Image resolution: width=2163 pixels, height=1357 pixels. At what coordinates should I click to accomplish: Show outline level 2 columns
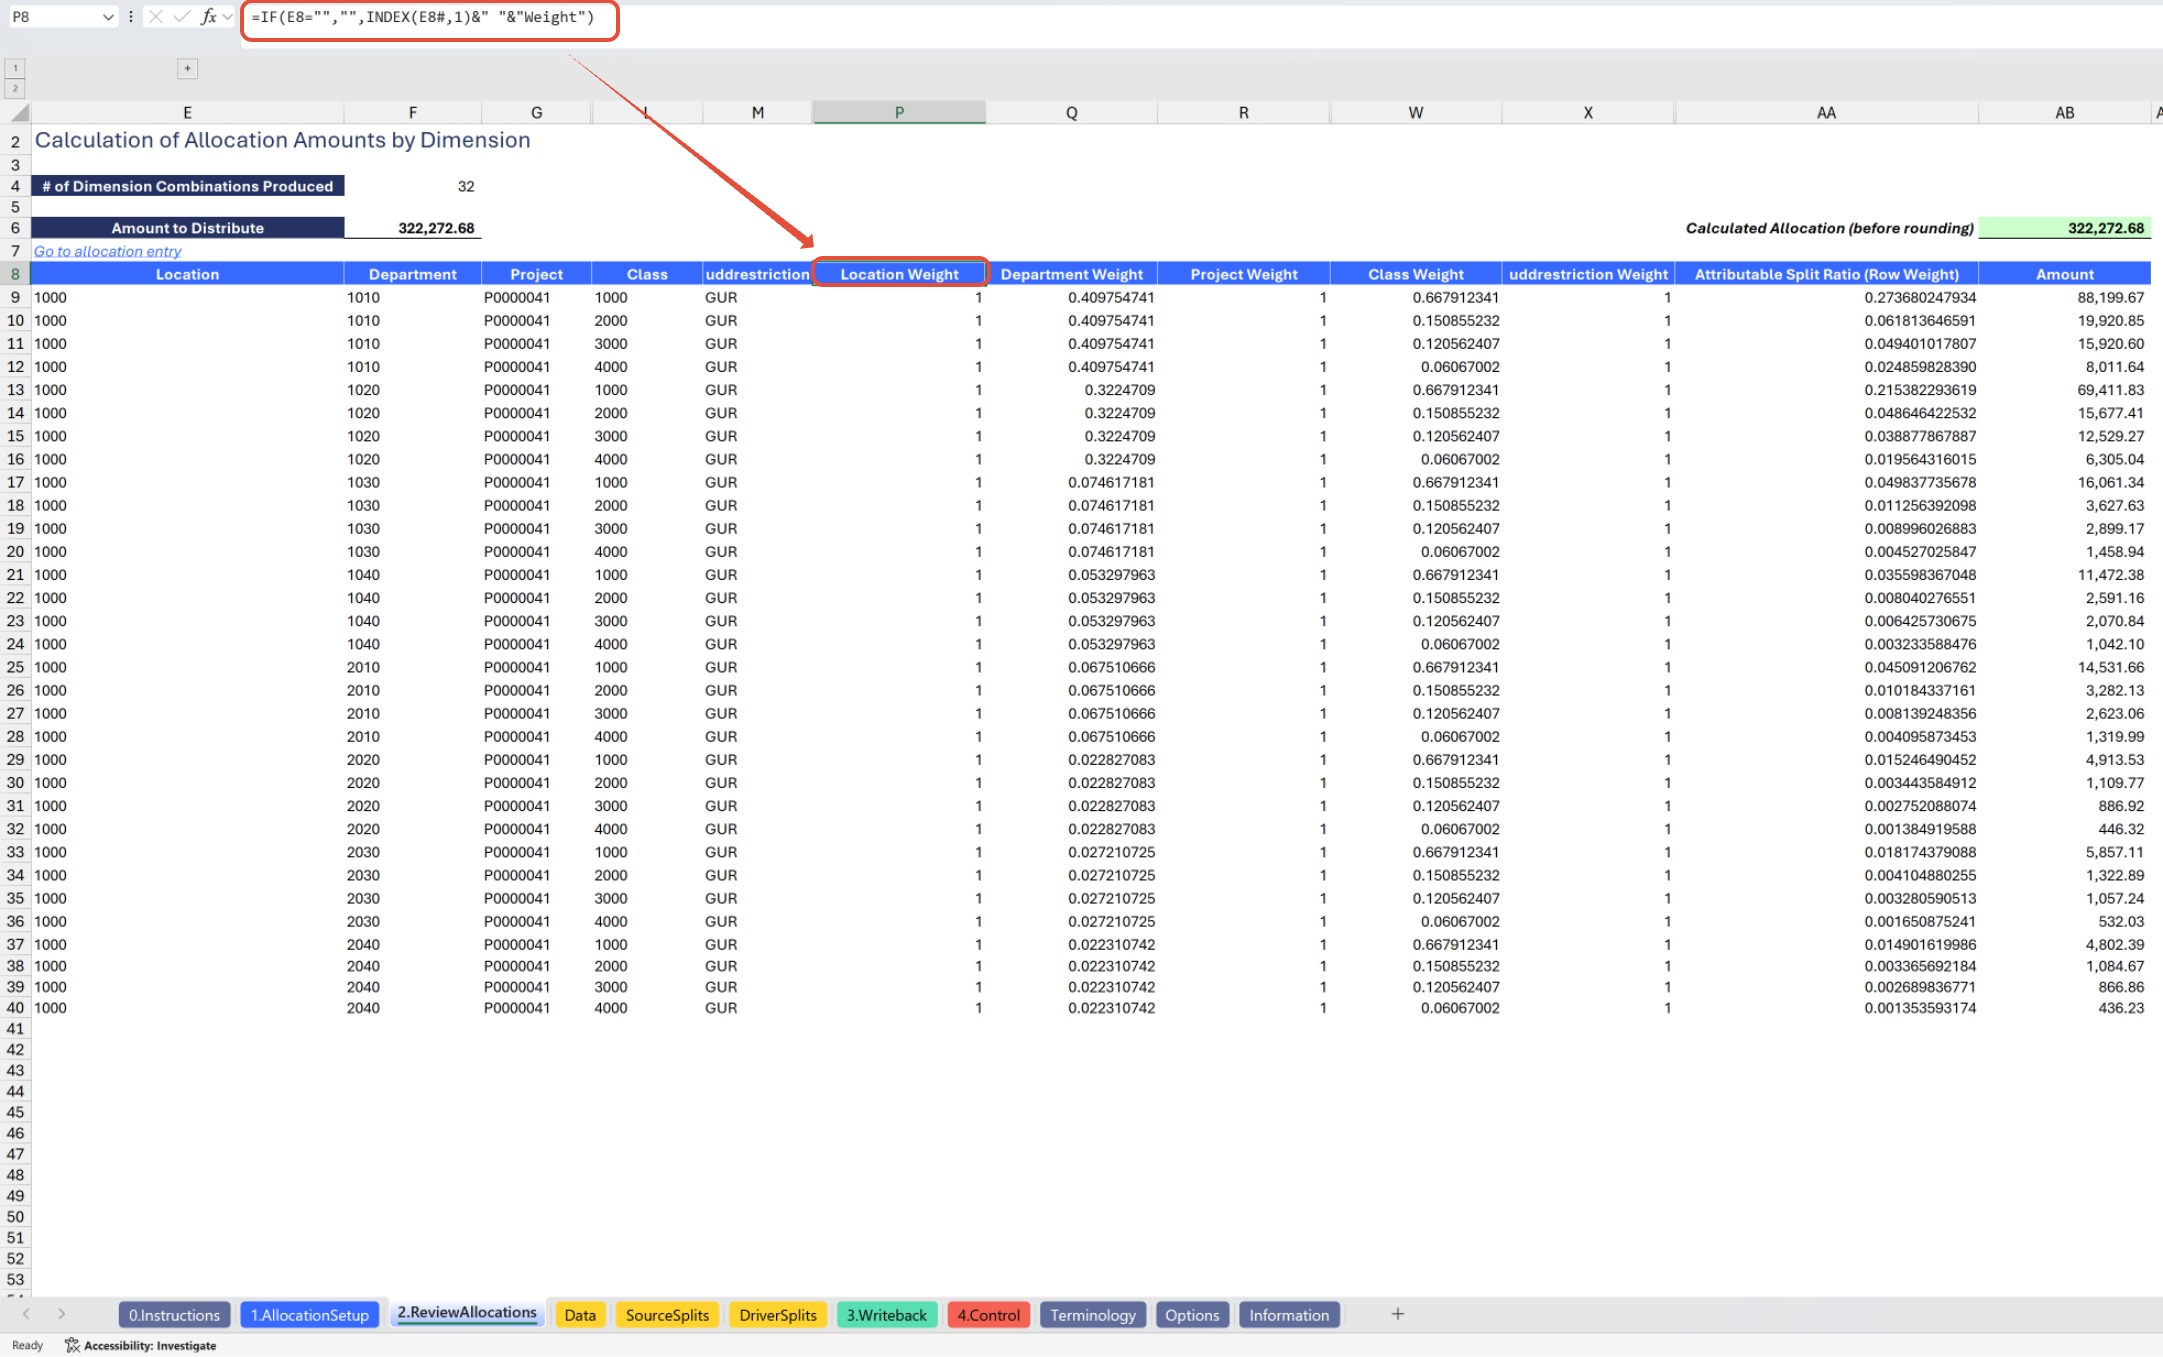(15, 88)
